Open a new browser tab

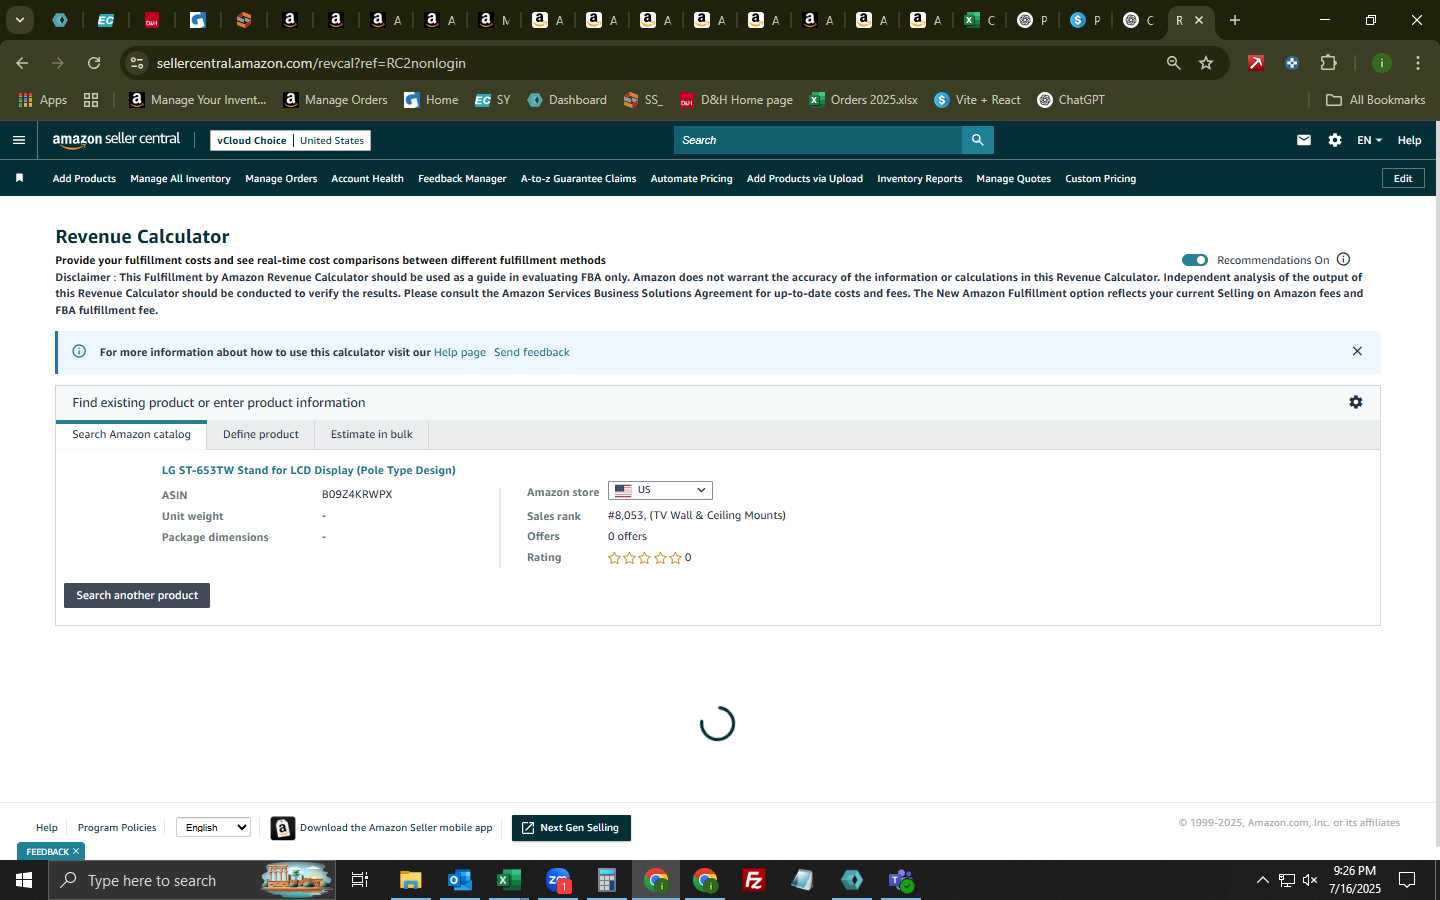tap(1235, 20)
